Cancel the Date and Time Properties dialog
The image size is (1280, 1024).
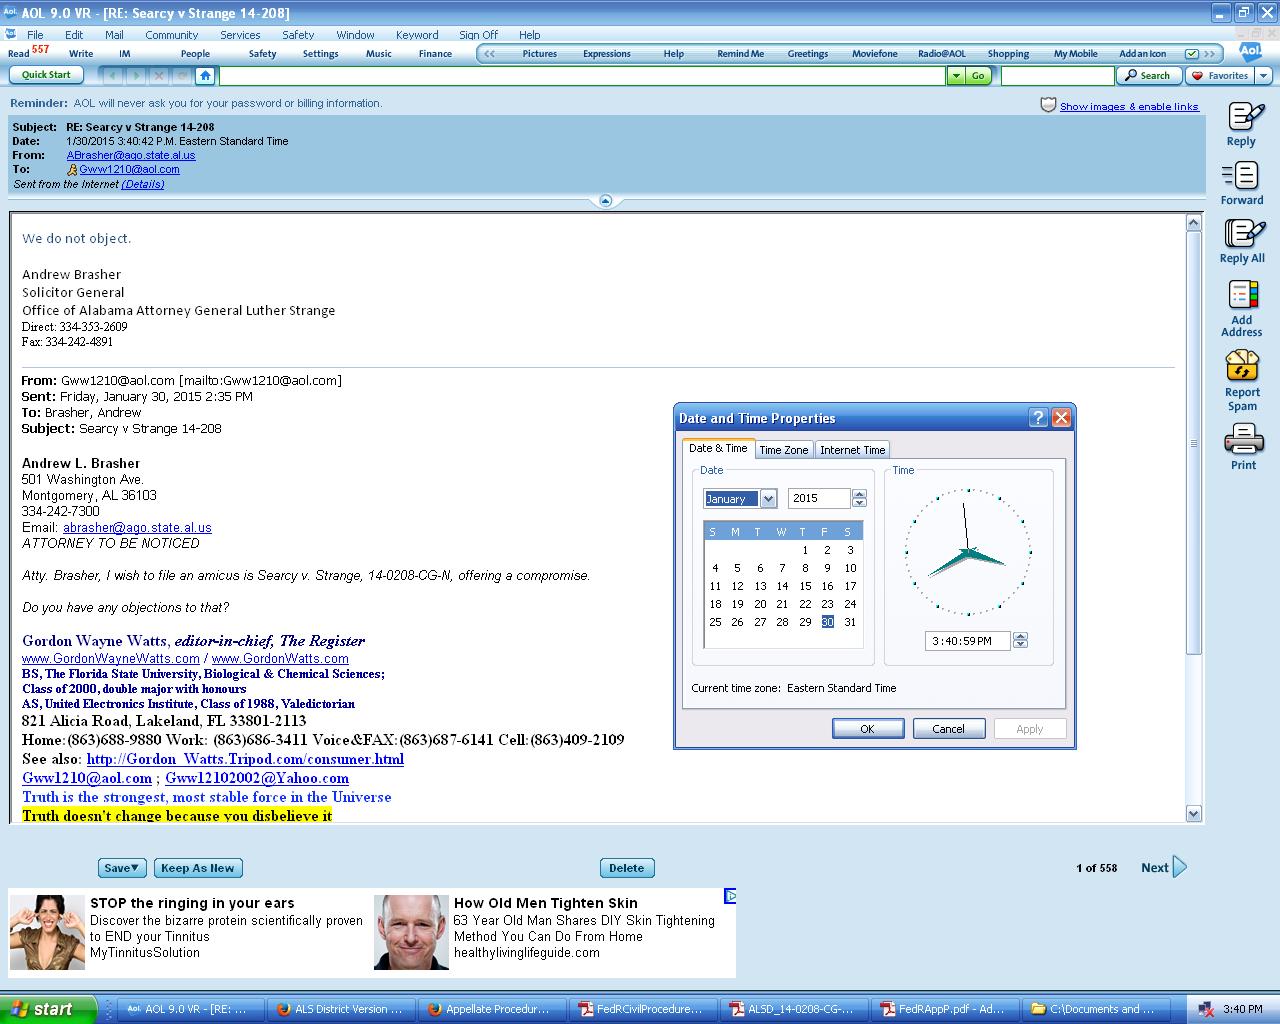point(949,729)
